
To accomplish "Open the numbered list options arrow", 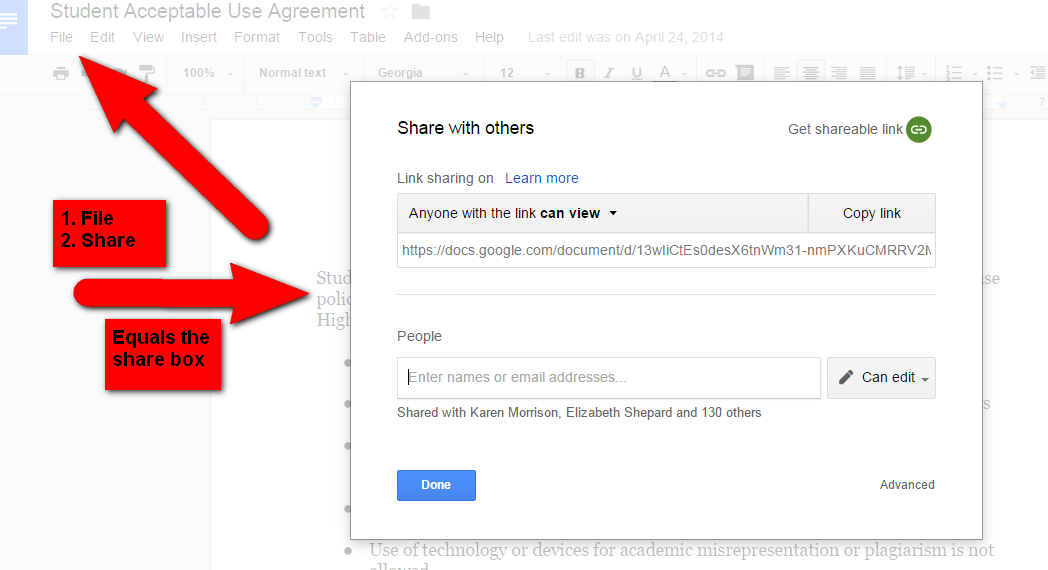I will pos(975,74).
